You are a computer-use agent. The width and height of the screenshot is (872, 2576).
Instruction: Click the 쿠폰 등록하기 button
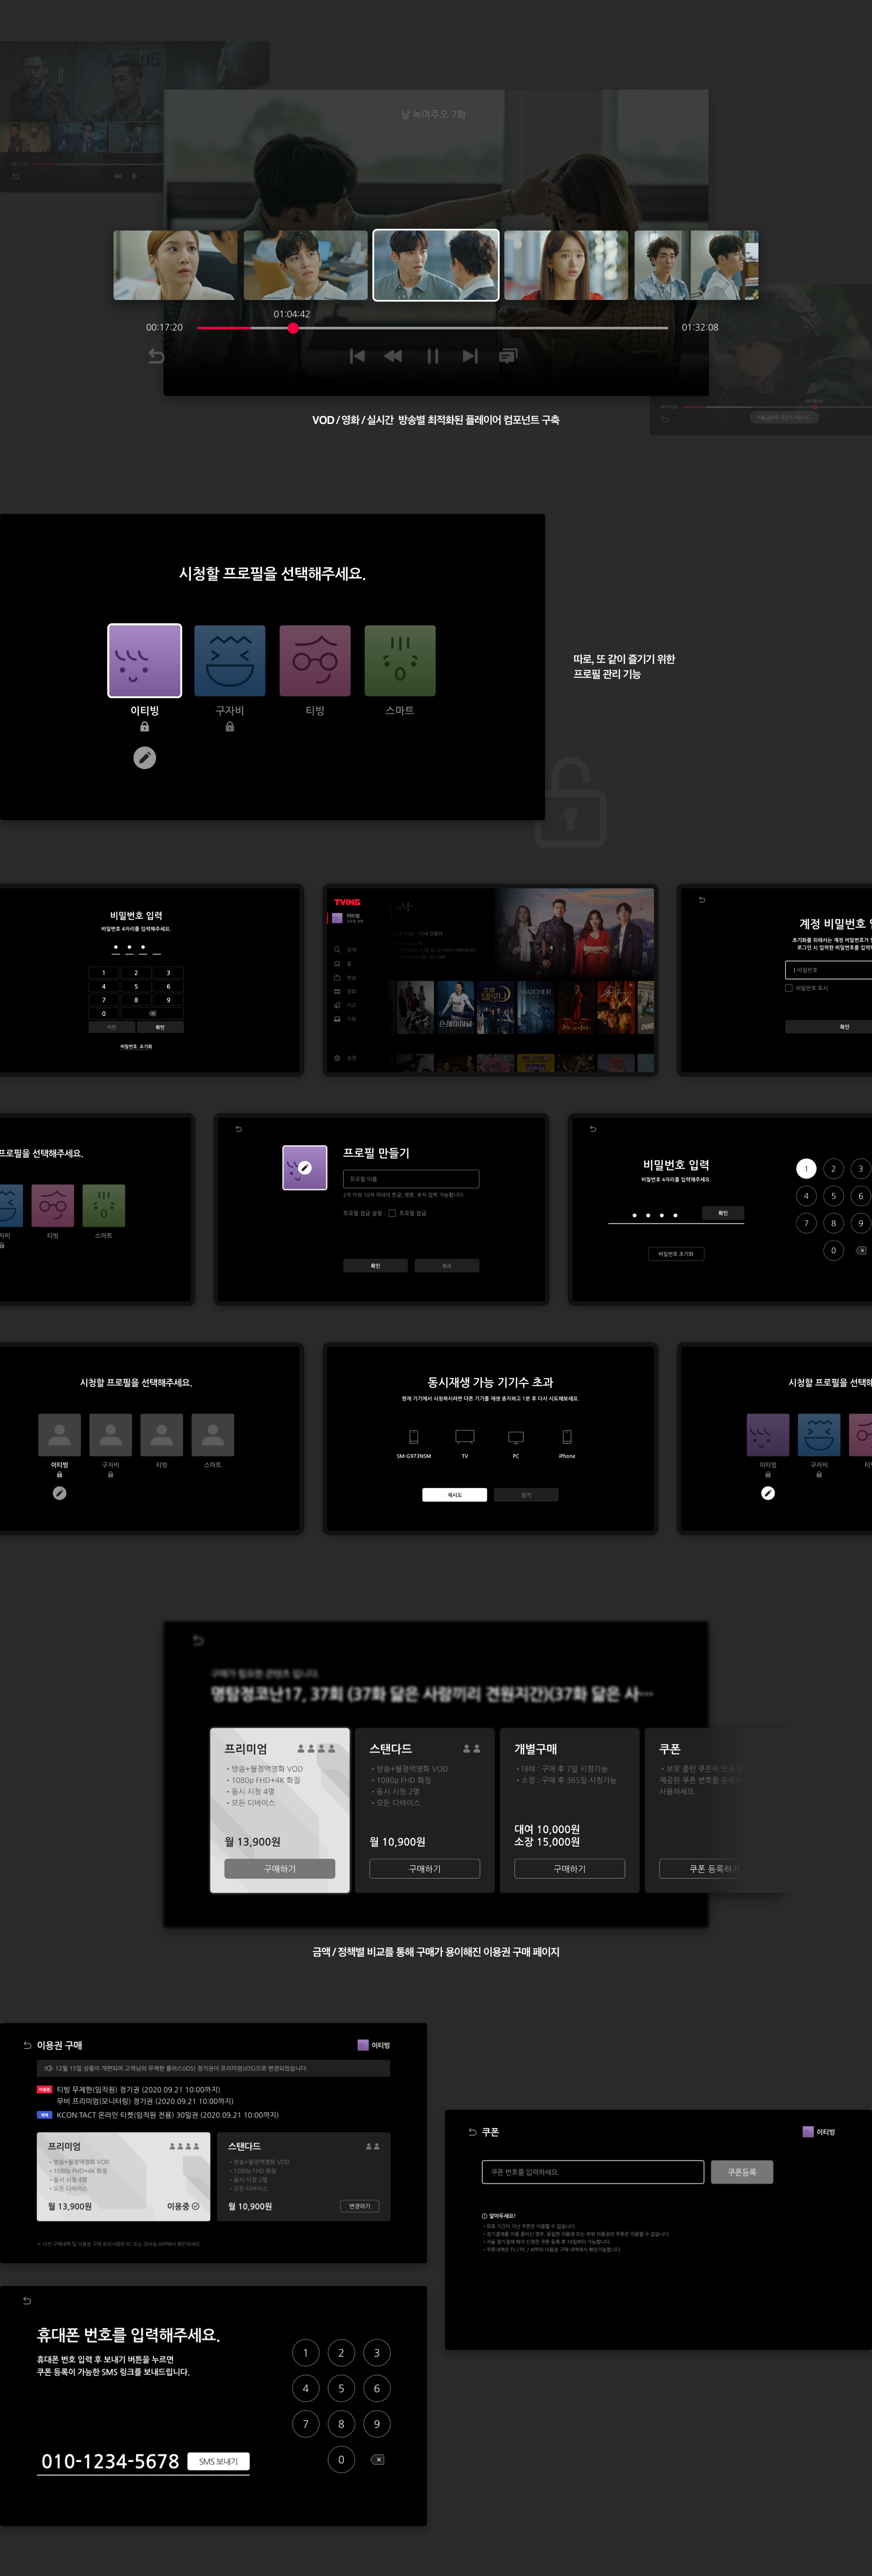click(715, 1869)
